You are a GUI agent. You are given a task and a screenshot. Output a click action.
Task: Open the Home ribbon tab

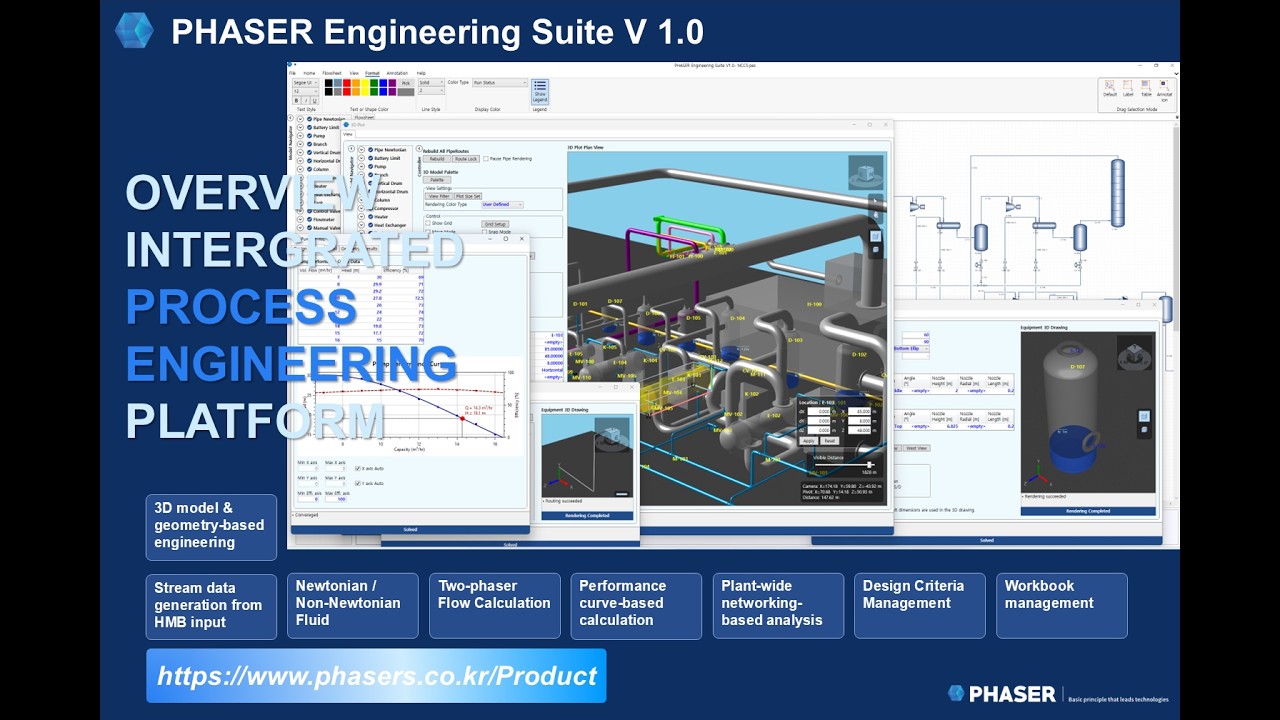(309, 73)
